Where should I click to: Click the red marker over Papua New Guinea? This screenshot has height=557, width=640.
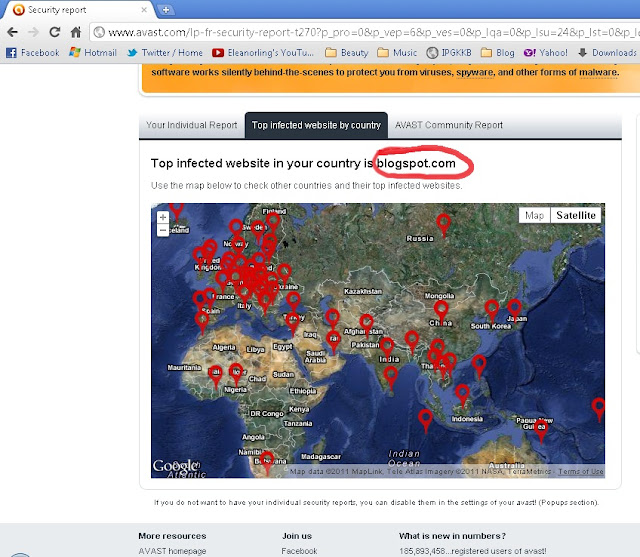click(x=541, y=429)
